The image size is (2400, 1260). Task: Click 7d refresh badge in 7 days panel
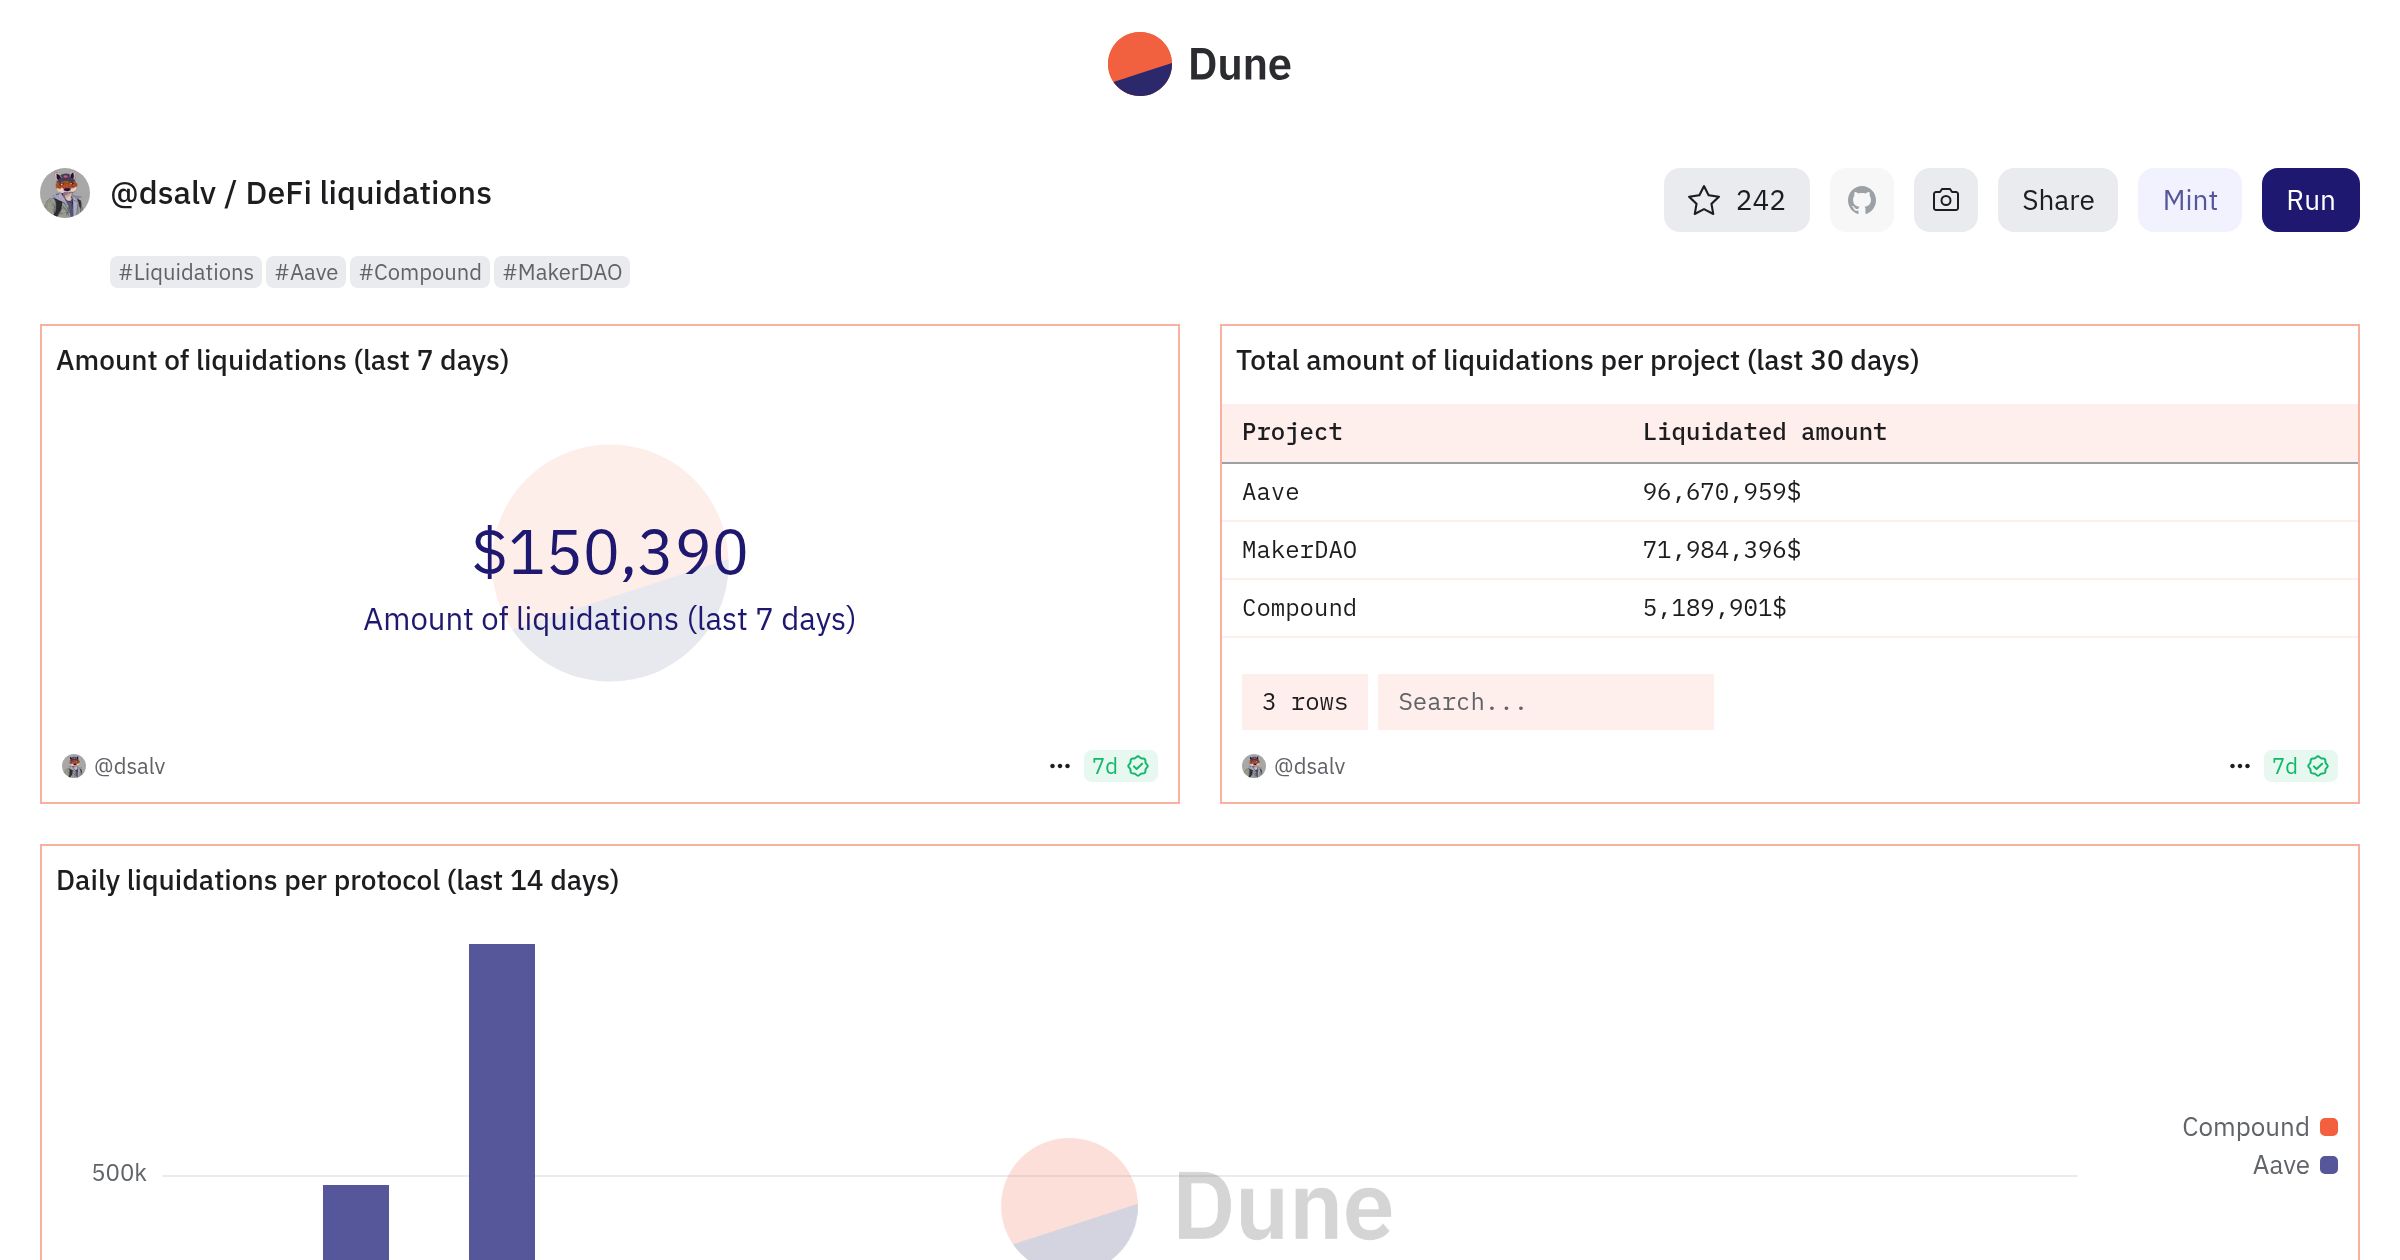pyautogui.click(x=1120, y=766)
